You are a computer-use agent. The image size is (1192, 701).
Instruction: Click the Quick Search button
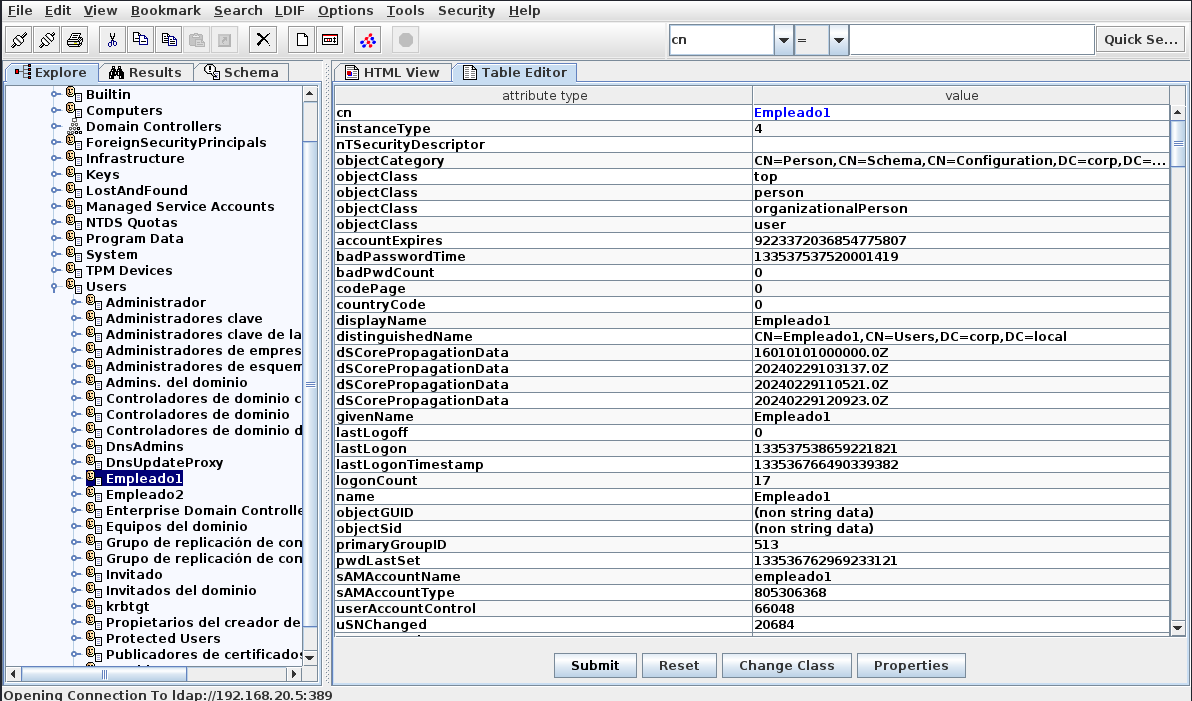1140,40
